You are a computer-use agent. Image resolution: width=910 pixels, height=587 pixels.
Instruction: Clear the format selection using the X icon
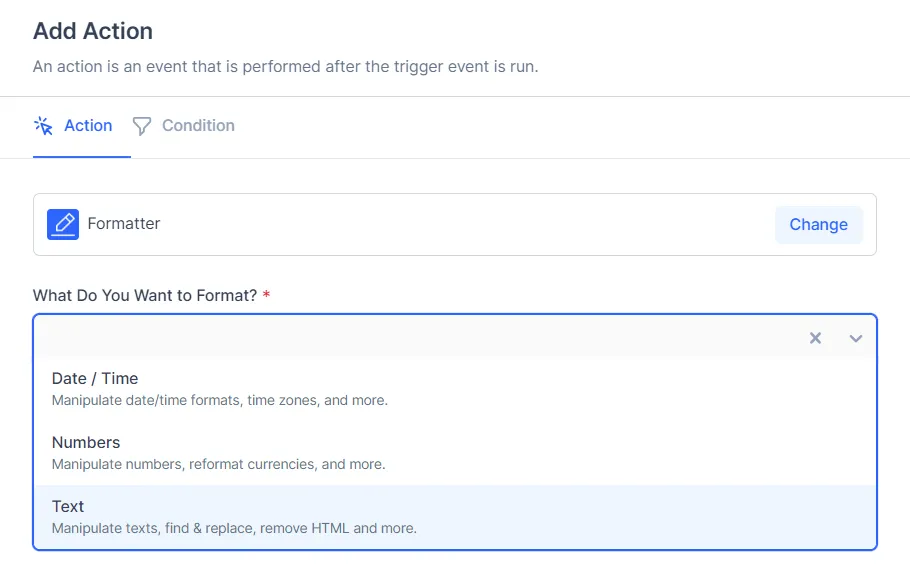click(815, 338)
